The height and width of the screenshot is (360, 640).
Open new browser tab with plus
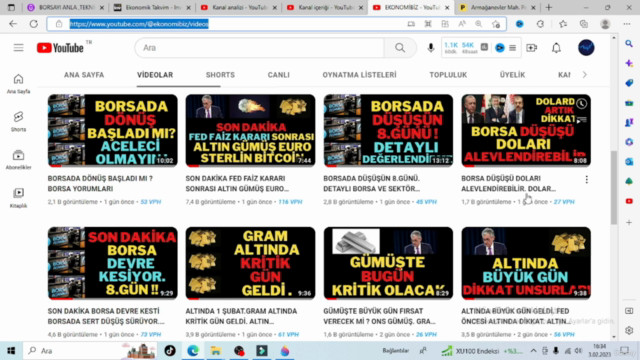point(549,7)
